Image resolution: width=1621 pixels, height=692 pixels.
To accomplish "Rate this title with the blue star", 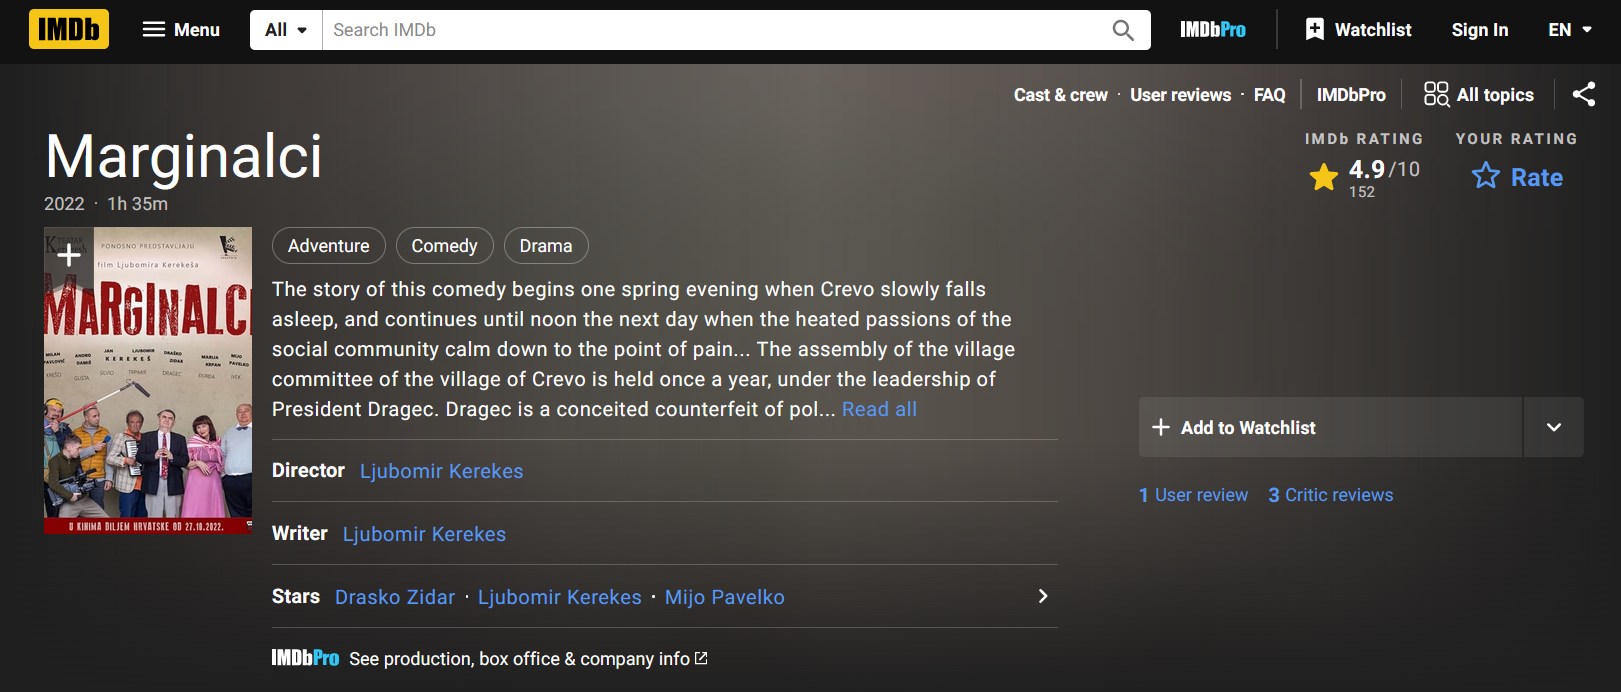I will click(1517, 177).
